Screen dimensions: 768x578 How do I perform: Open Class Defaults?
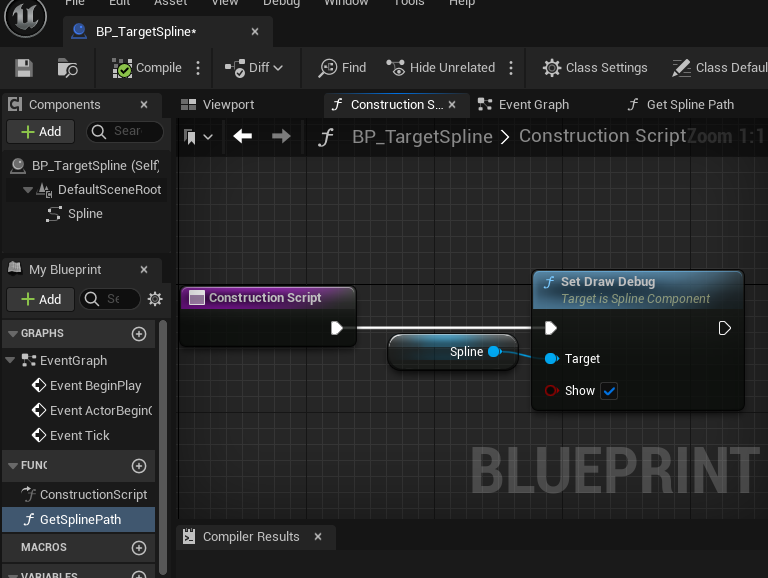point(720,68)
